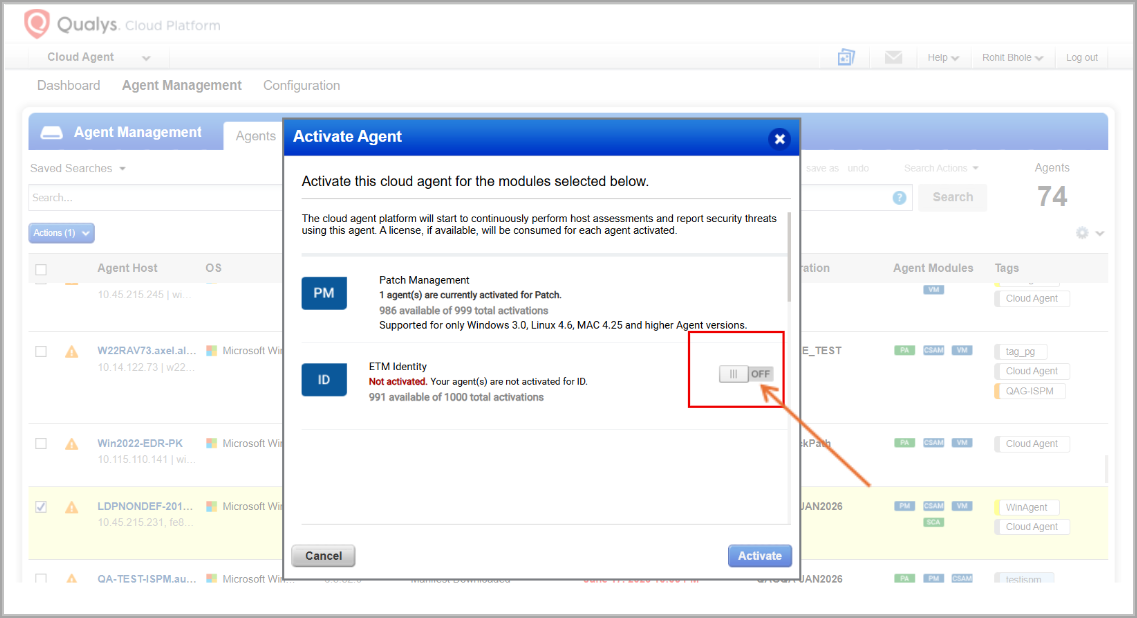Open the Actions (1) dropdown
This screenshot has width=1137, height=618.
(62, 233)
